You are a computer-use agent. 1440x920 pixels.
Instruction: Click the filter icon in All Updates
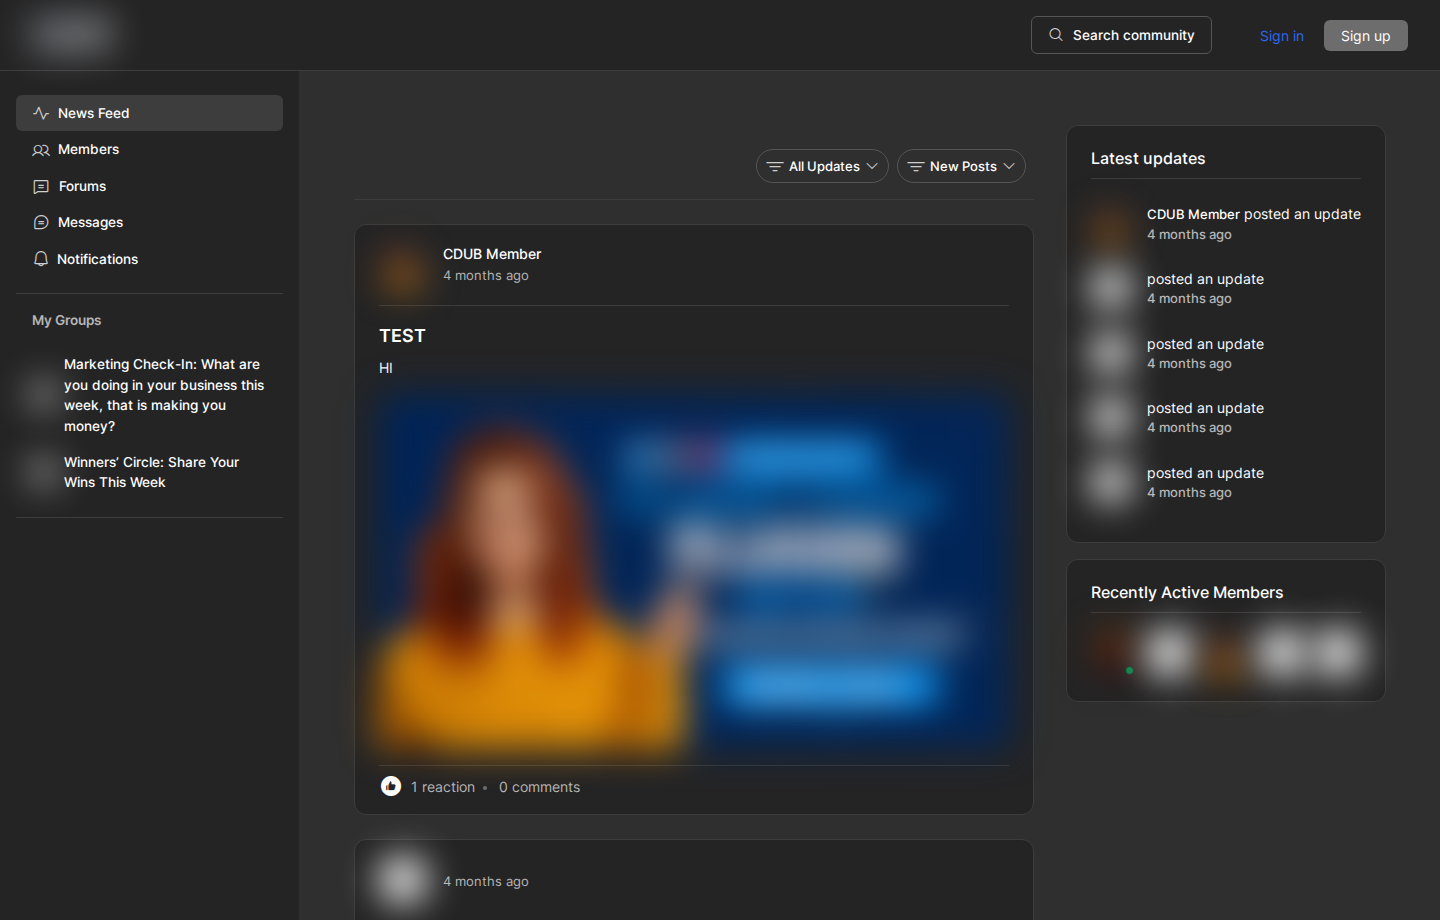(x=774, y=166)
